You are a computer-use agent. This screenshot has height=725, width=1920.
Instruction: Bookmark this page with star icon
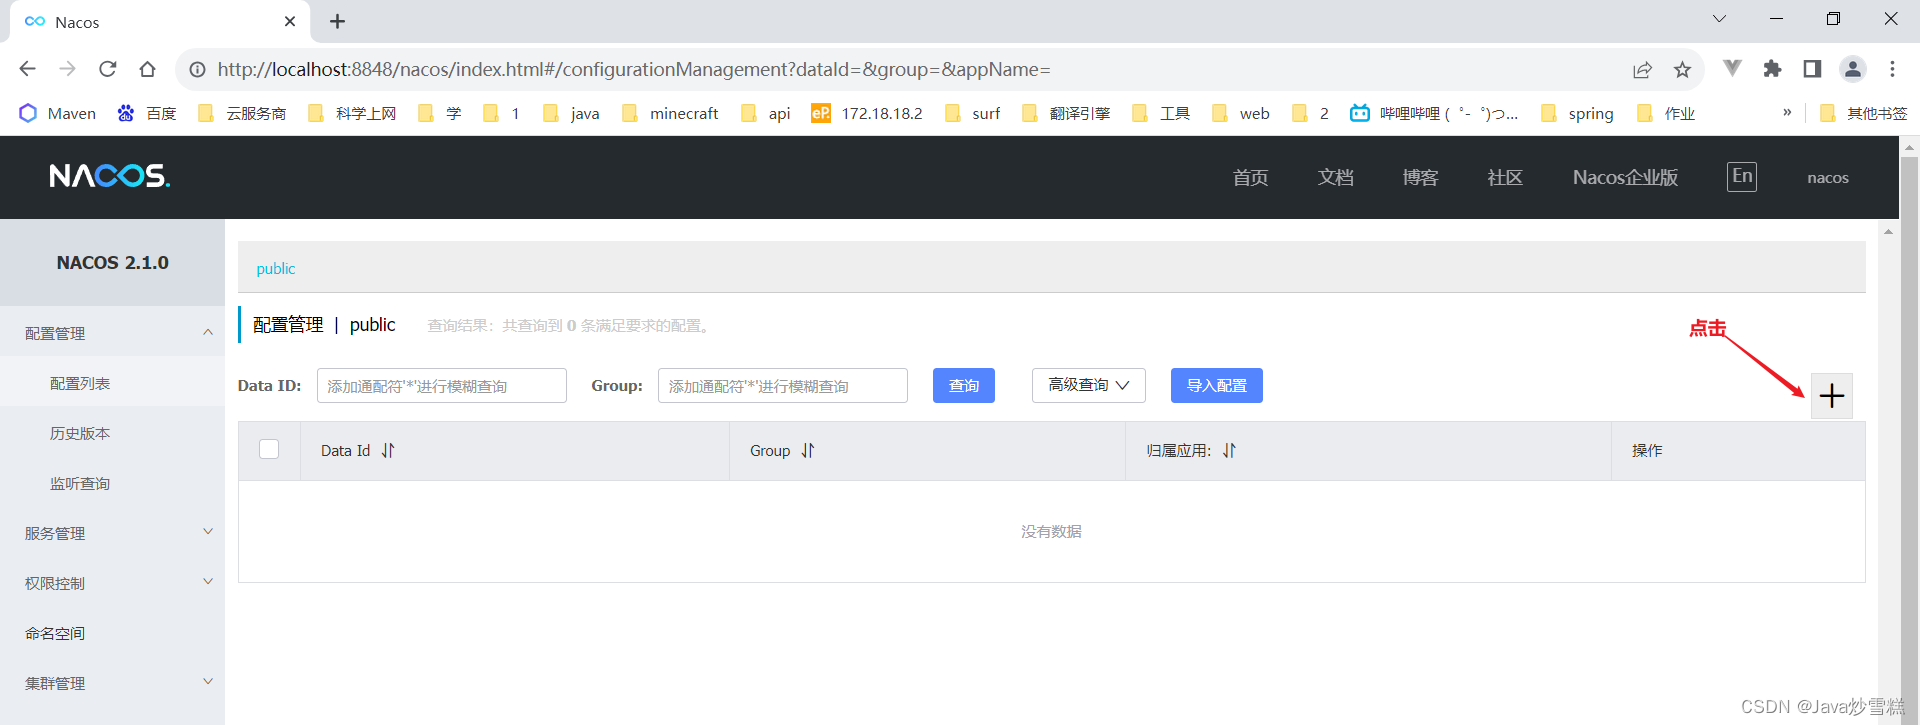click(1682, 69)
